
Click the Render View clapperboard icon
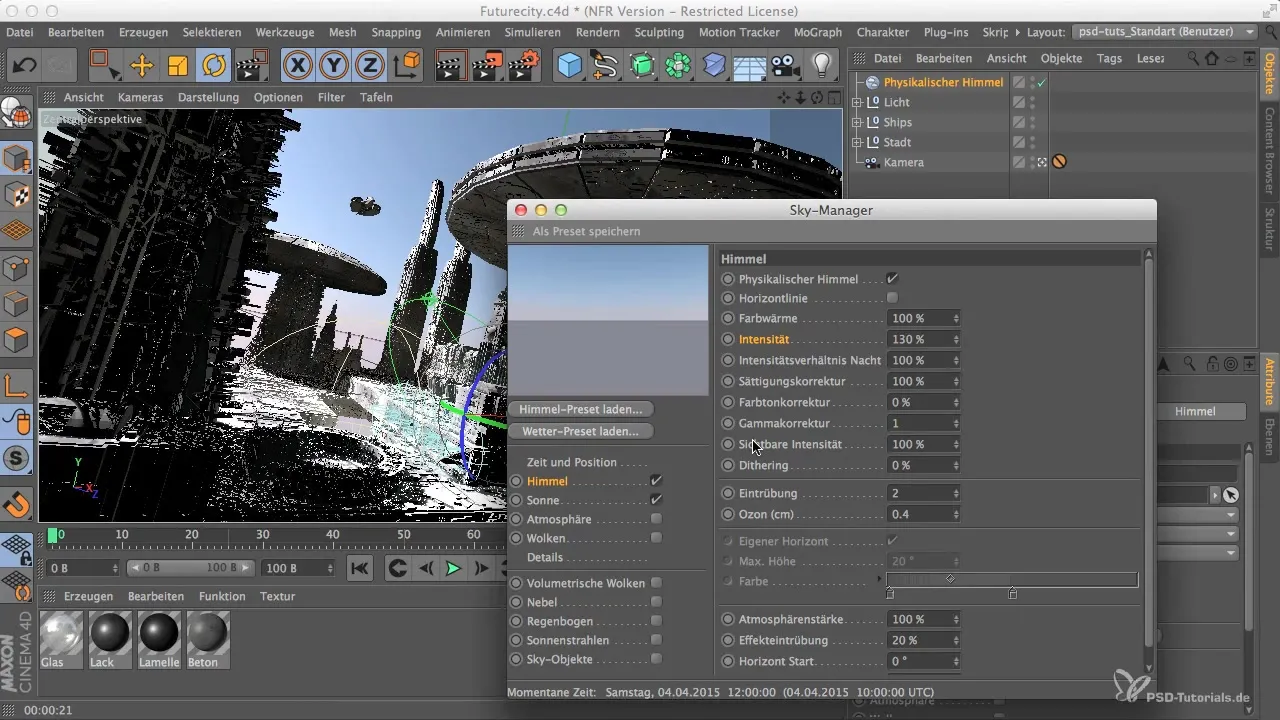(451, 67)
